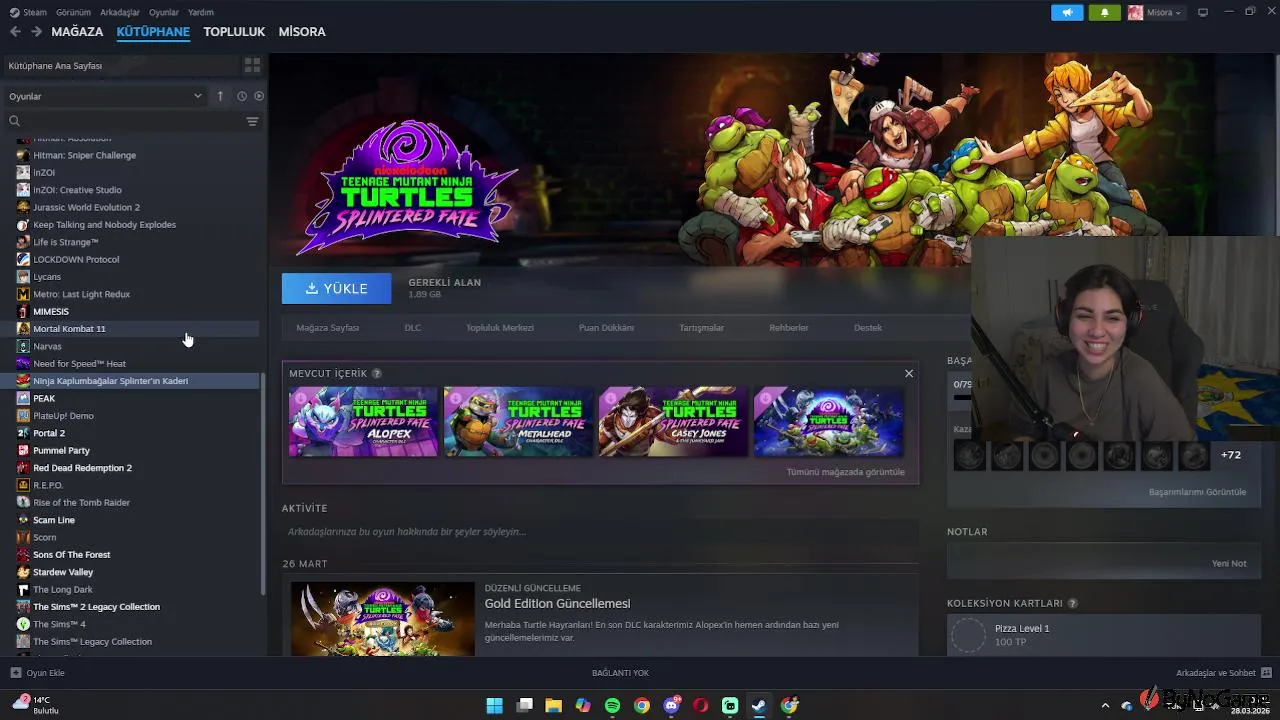The image size is (1280, 720).
Task: Open Yardım menu
Action: [x=201, y=13]
